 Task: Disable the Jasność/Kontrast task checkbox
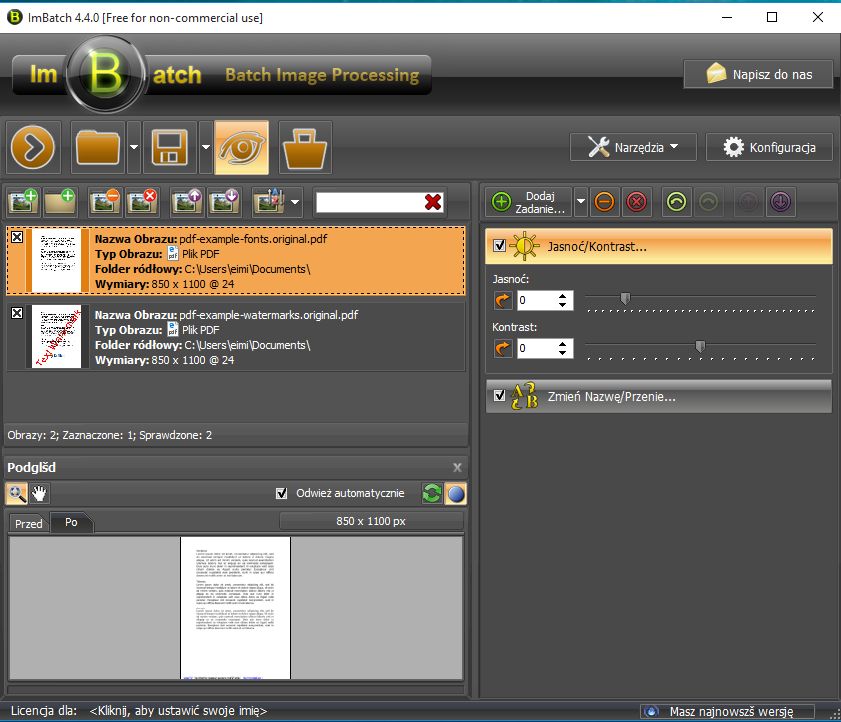coord(499,246)
